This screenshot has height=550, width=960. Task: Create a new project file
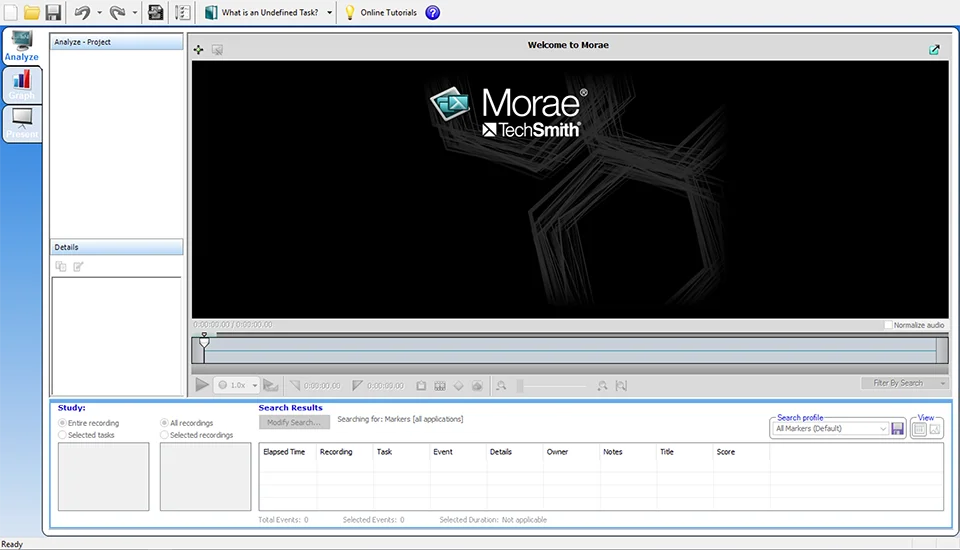click(10, 13)
